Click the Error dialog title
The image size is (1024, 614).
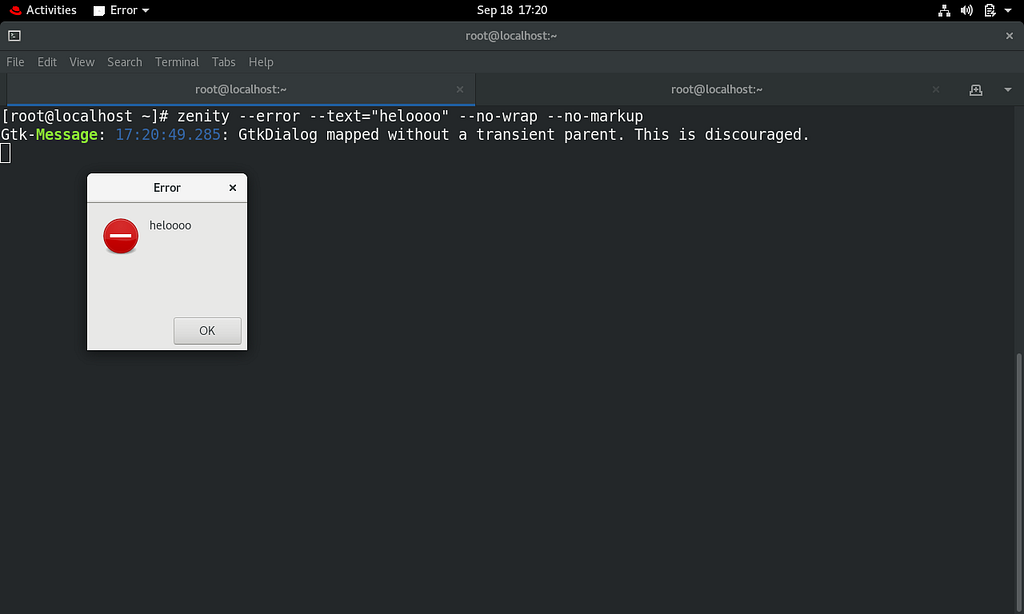167,188
